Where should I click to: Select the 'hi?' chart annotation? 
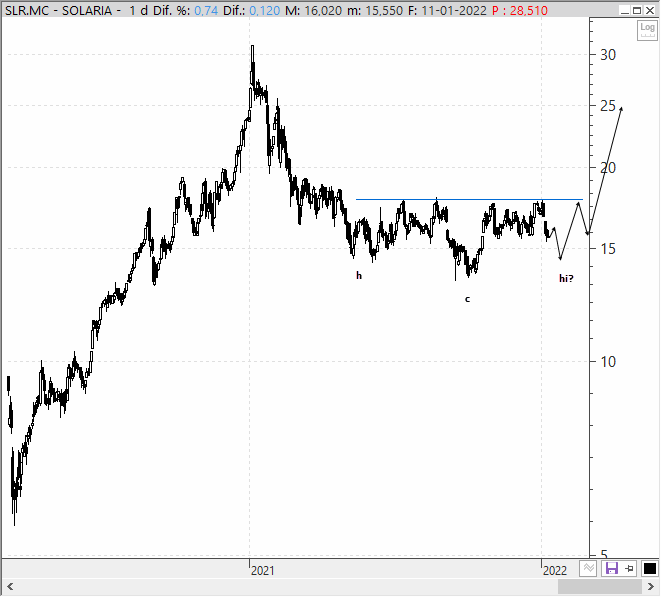point(566,278)
